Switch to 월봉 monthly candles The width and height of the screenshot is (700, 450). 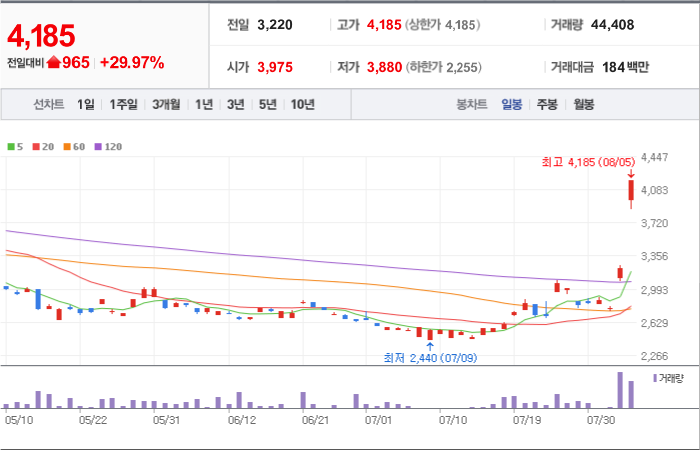(583, 104)
